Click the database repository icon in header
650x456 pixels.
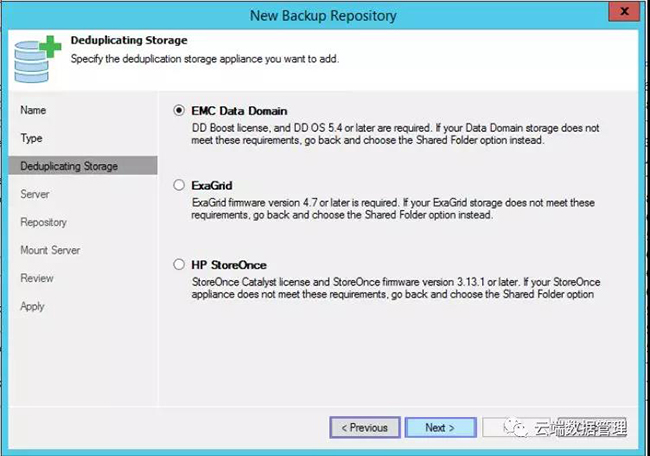coord(37,59)
